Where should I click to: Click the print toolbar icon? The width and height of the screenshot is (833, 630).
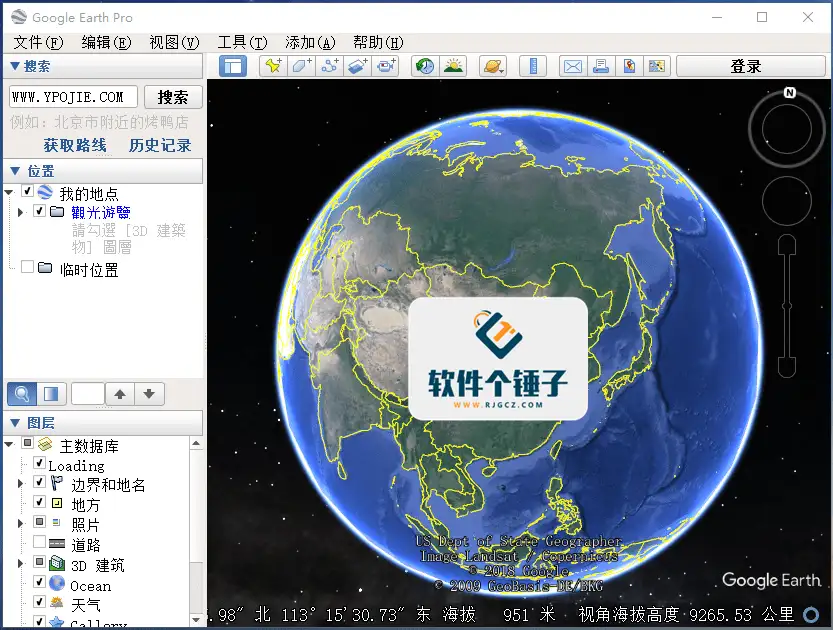601,66
